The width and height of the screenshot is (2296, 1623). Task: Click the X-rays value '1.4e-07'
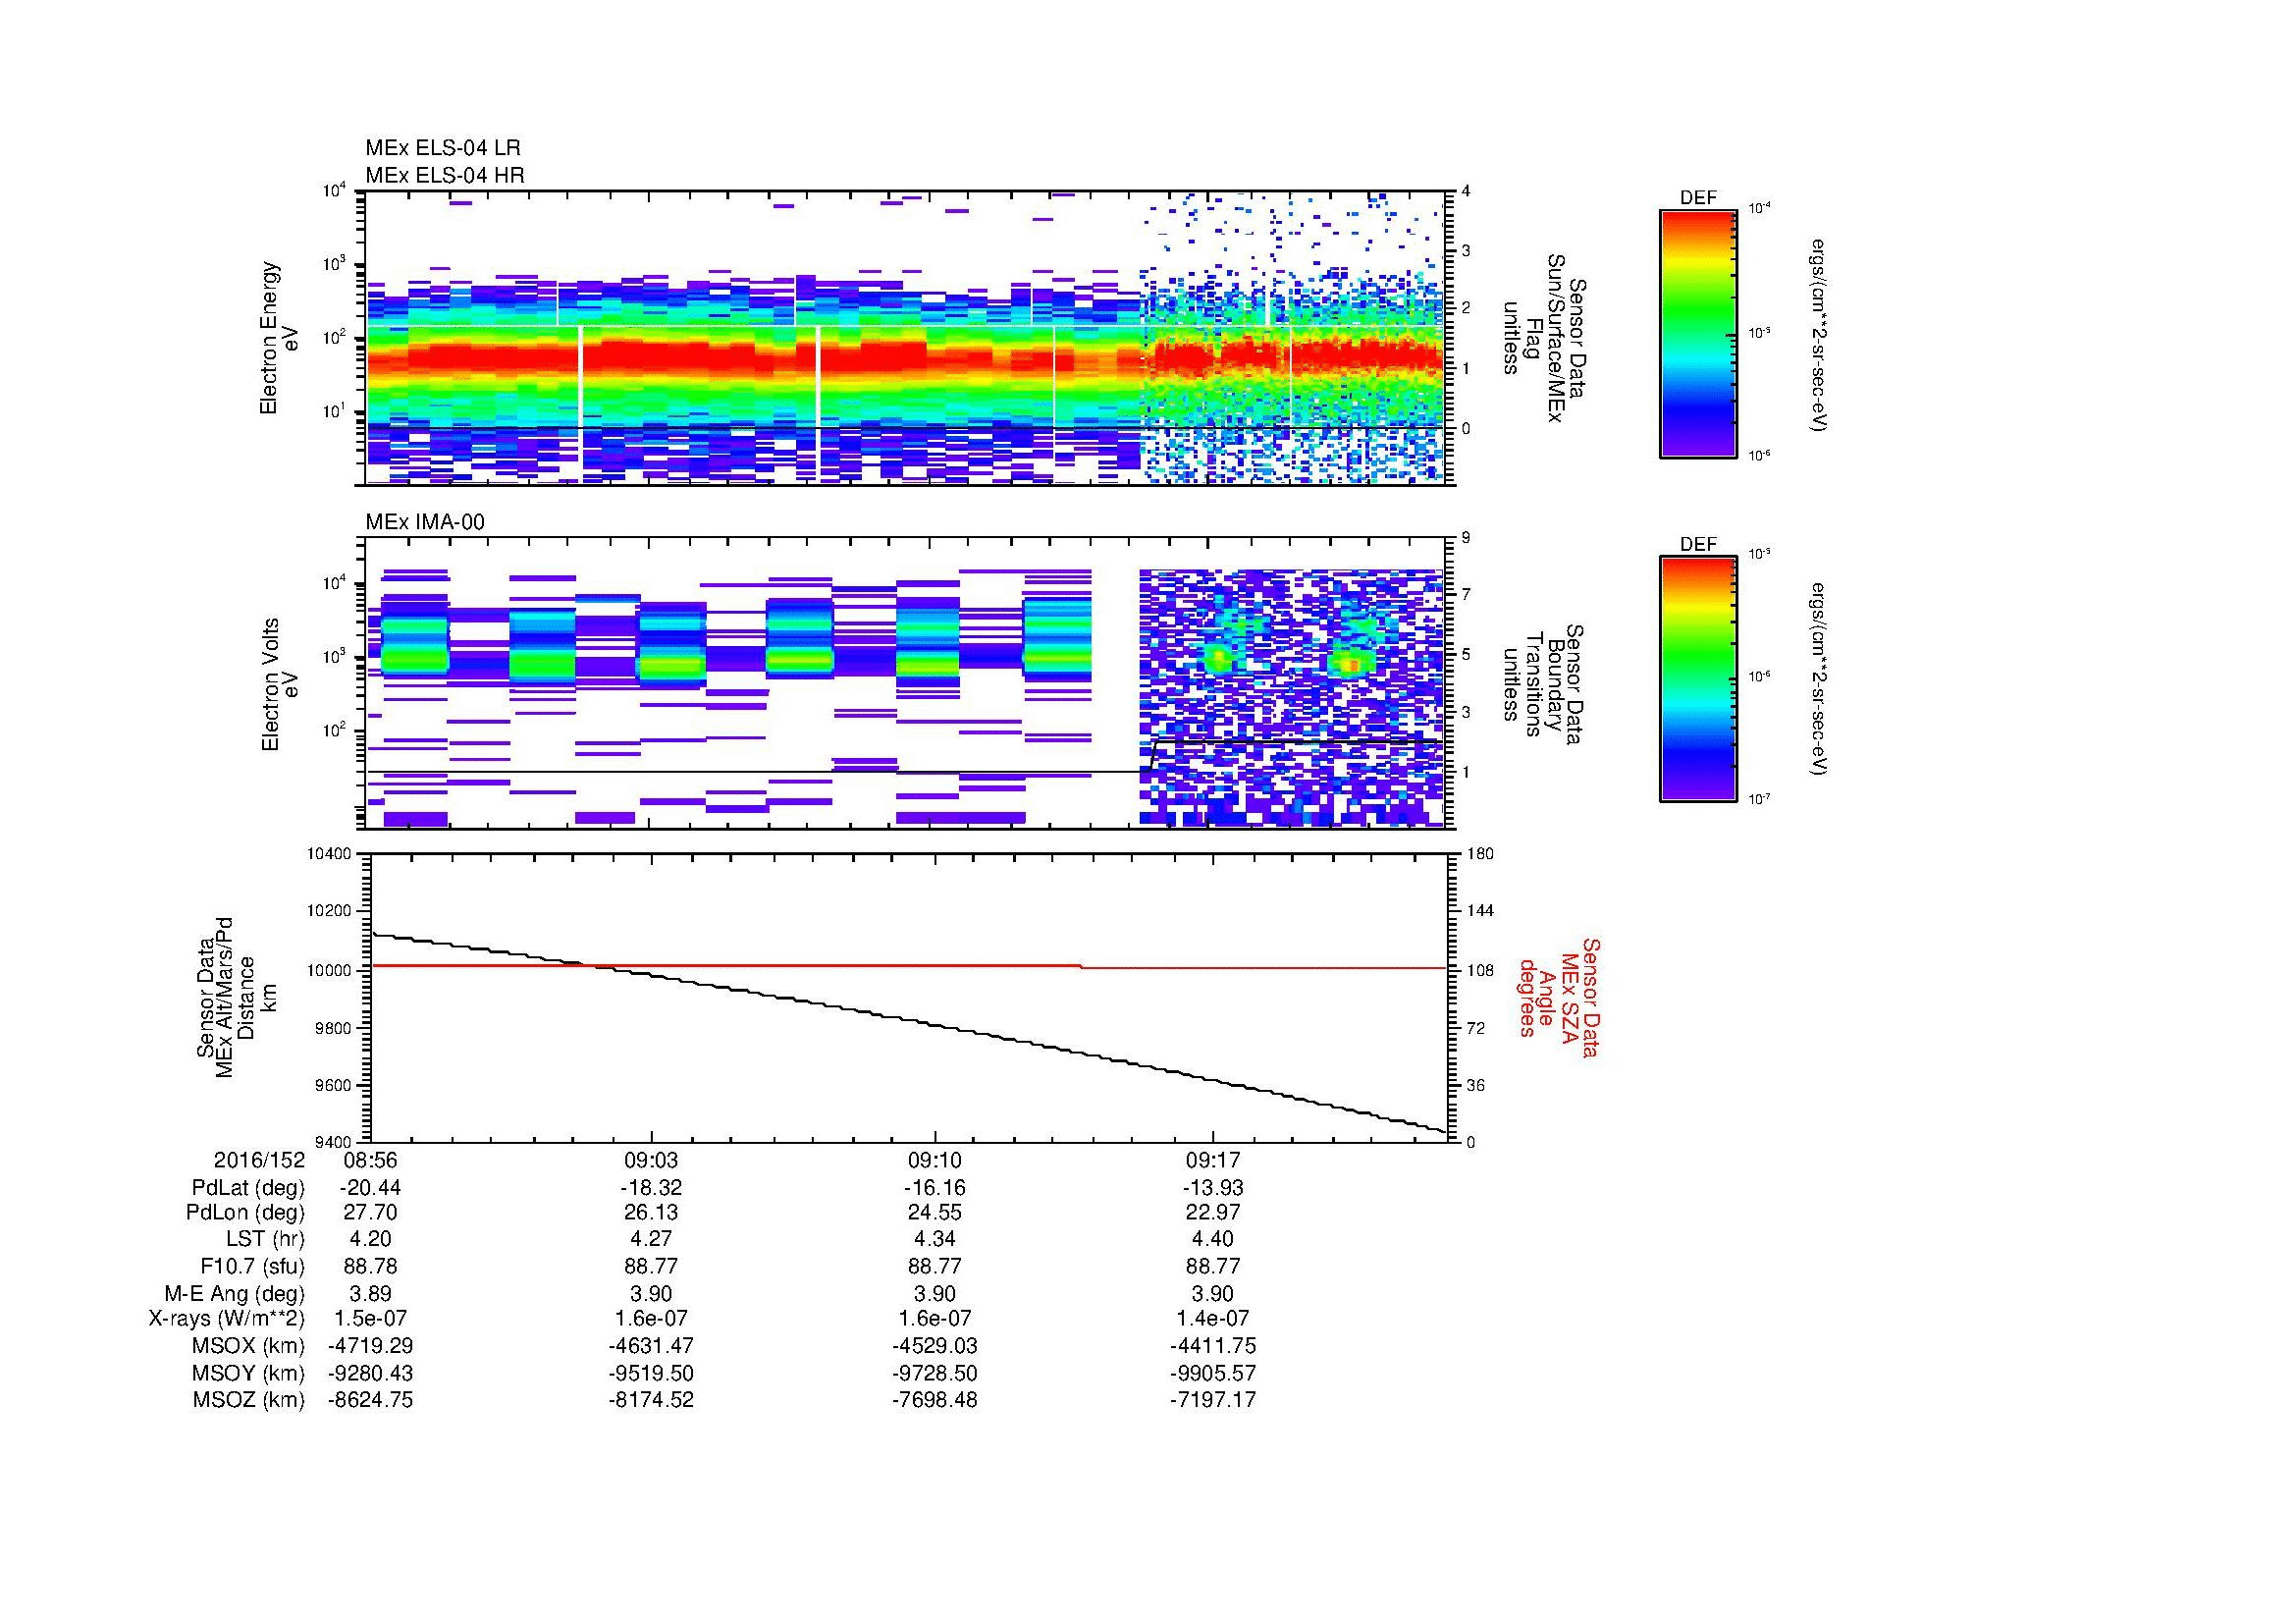(1213, 1319)
